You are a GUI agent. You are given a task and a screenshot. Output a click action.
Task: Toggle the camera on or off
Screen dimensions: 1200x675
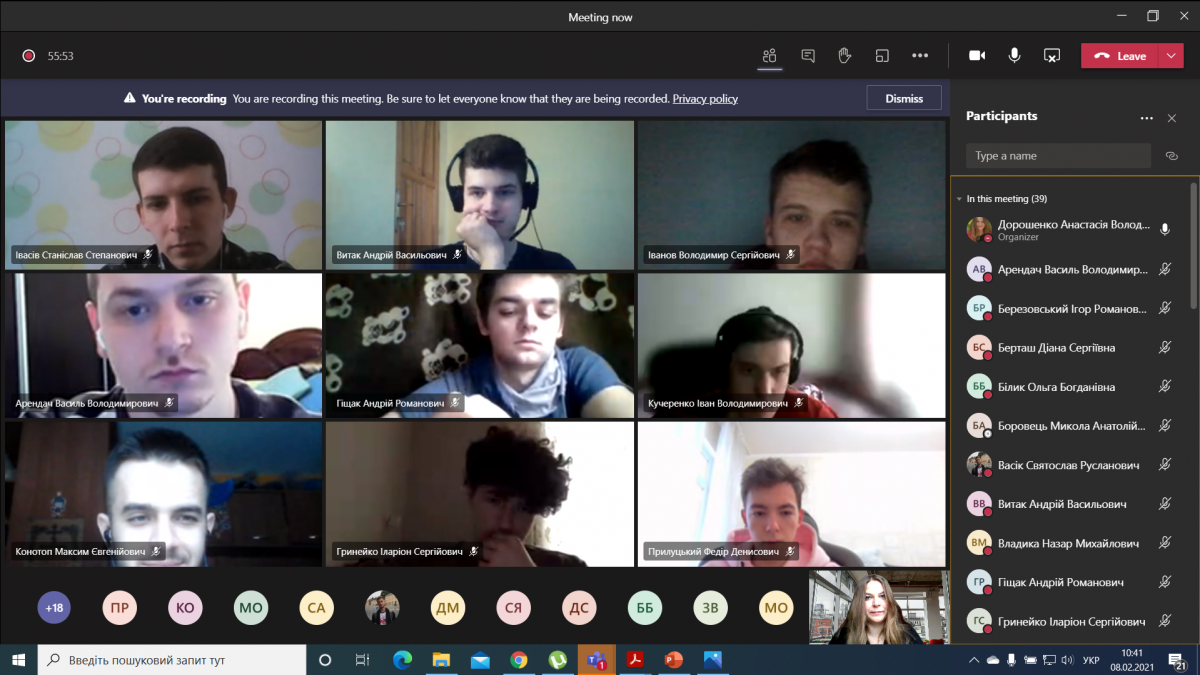(977, 56)
